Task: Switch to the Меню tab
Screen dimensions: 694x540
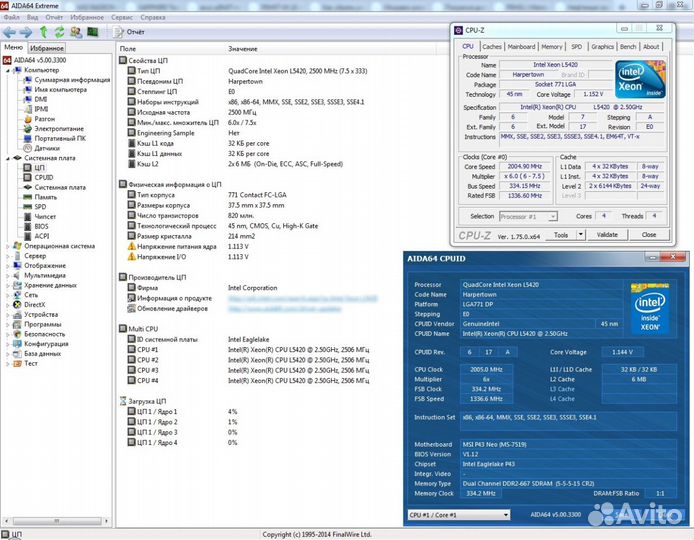Action: coord(13,47)
